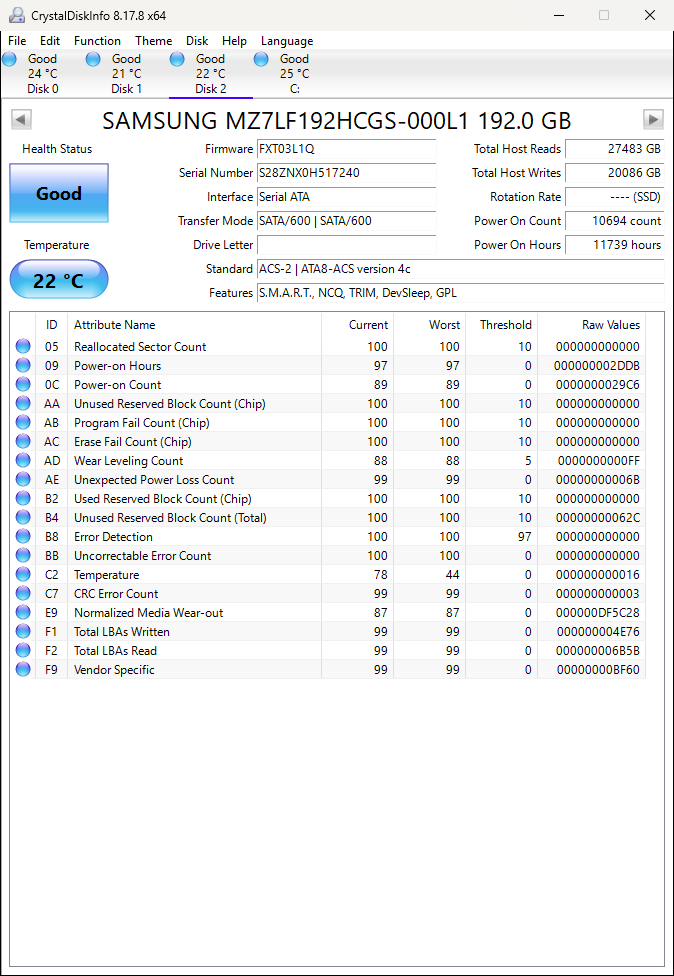
Task: Click status orb for Vendor Specific row
Action: click(23, 670)
